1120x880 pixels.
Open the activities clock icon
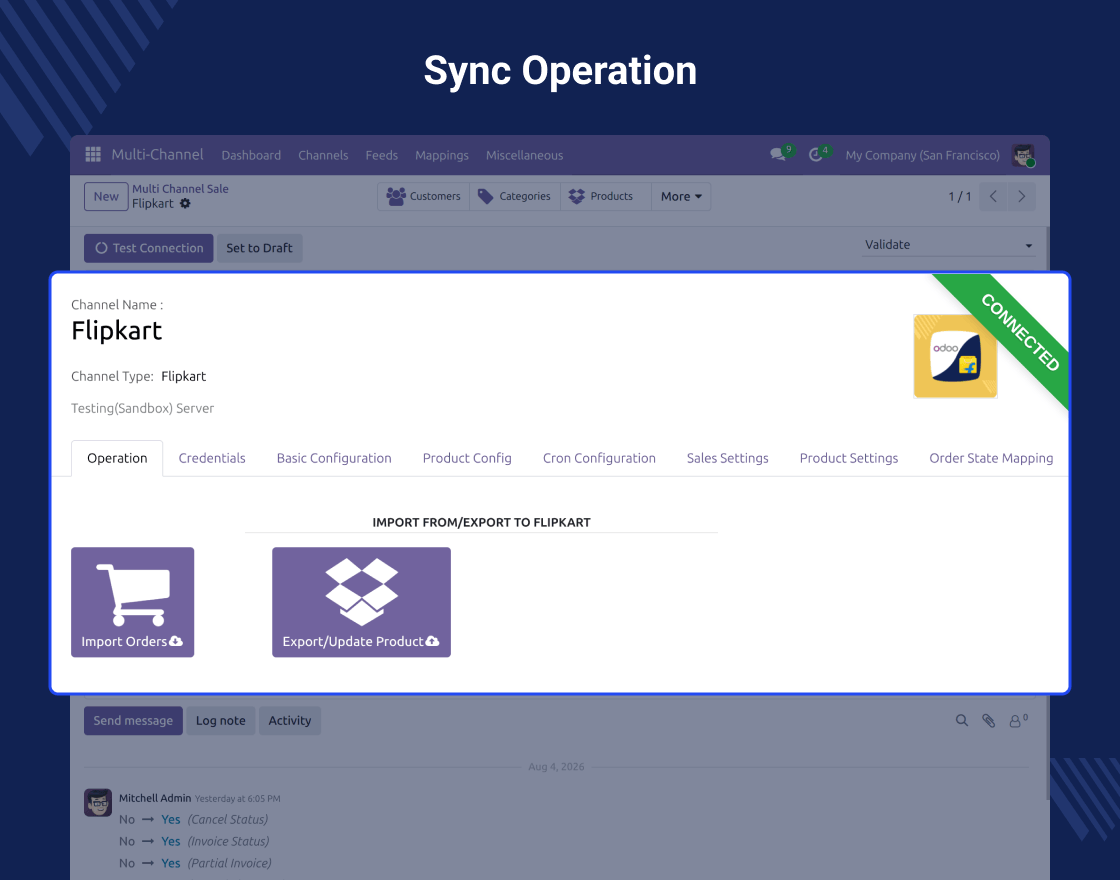click(816, 154)
